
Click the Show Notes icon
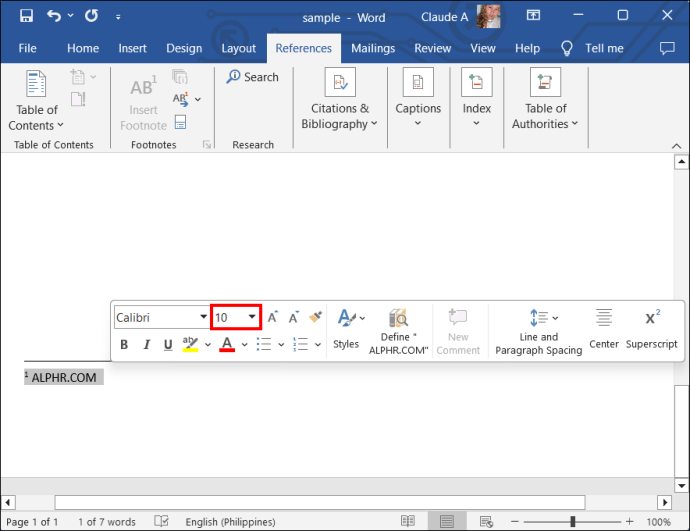[x=180, y=122]
